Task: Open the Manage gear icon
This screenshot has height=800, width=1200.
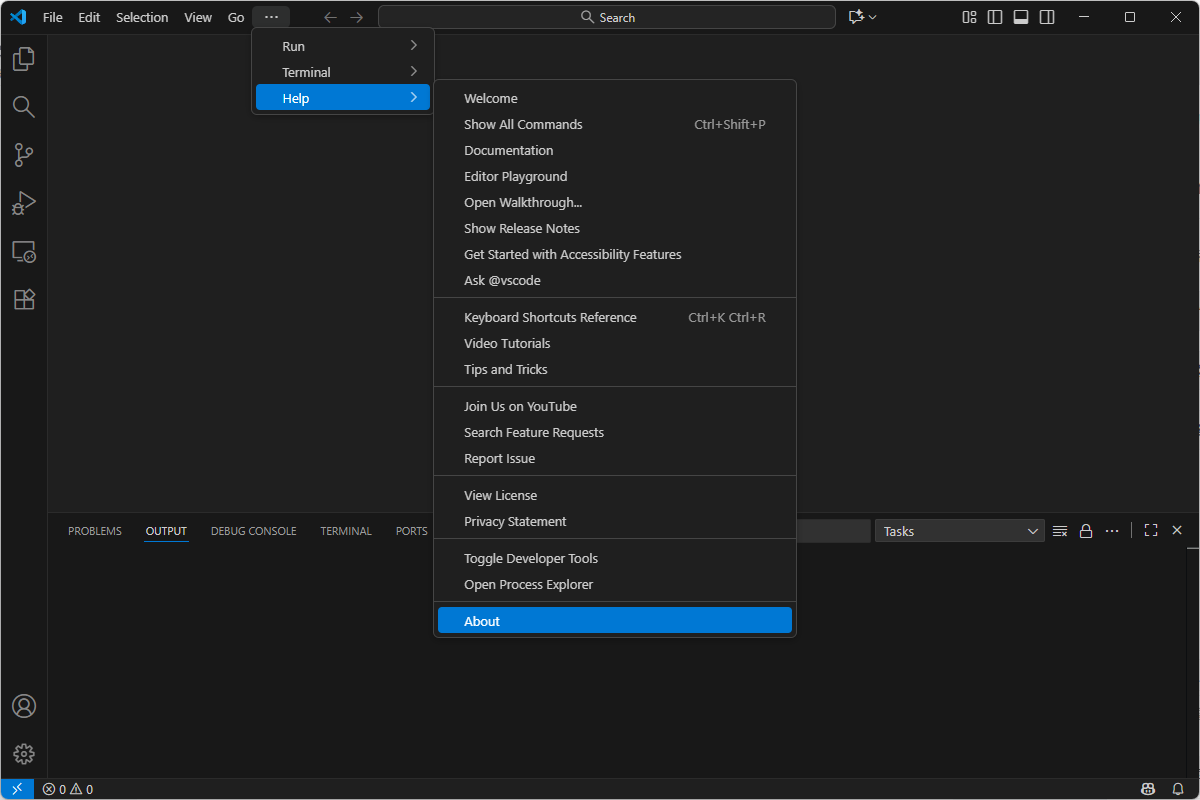Action: (24, 754)
